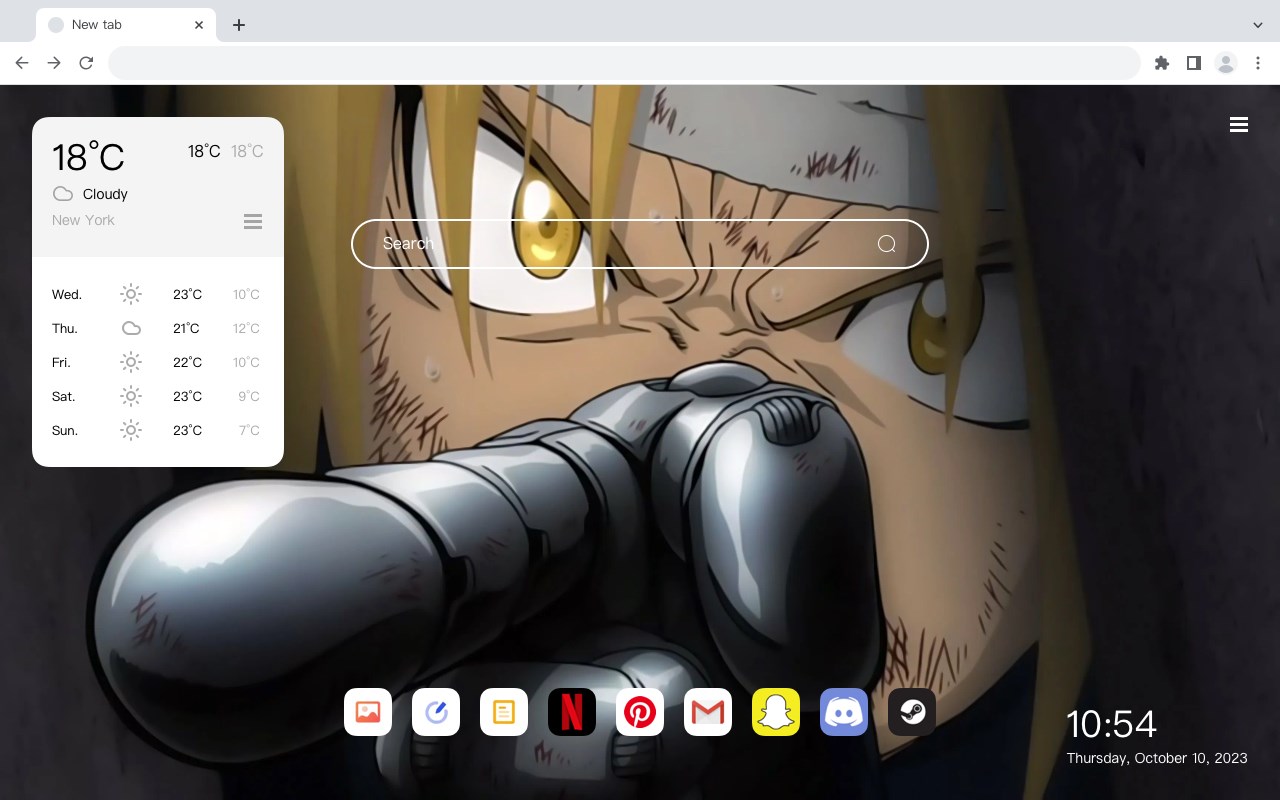Viewport: 1280px width, 800px height.
Task: Click the 10:54 clock display
Action: (x=1111, y=724)
